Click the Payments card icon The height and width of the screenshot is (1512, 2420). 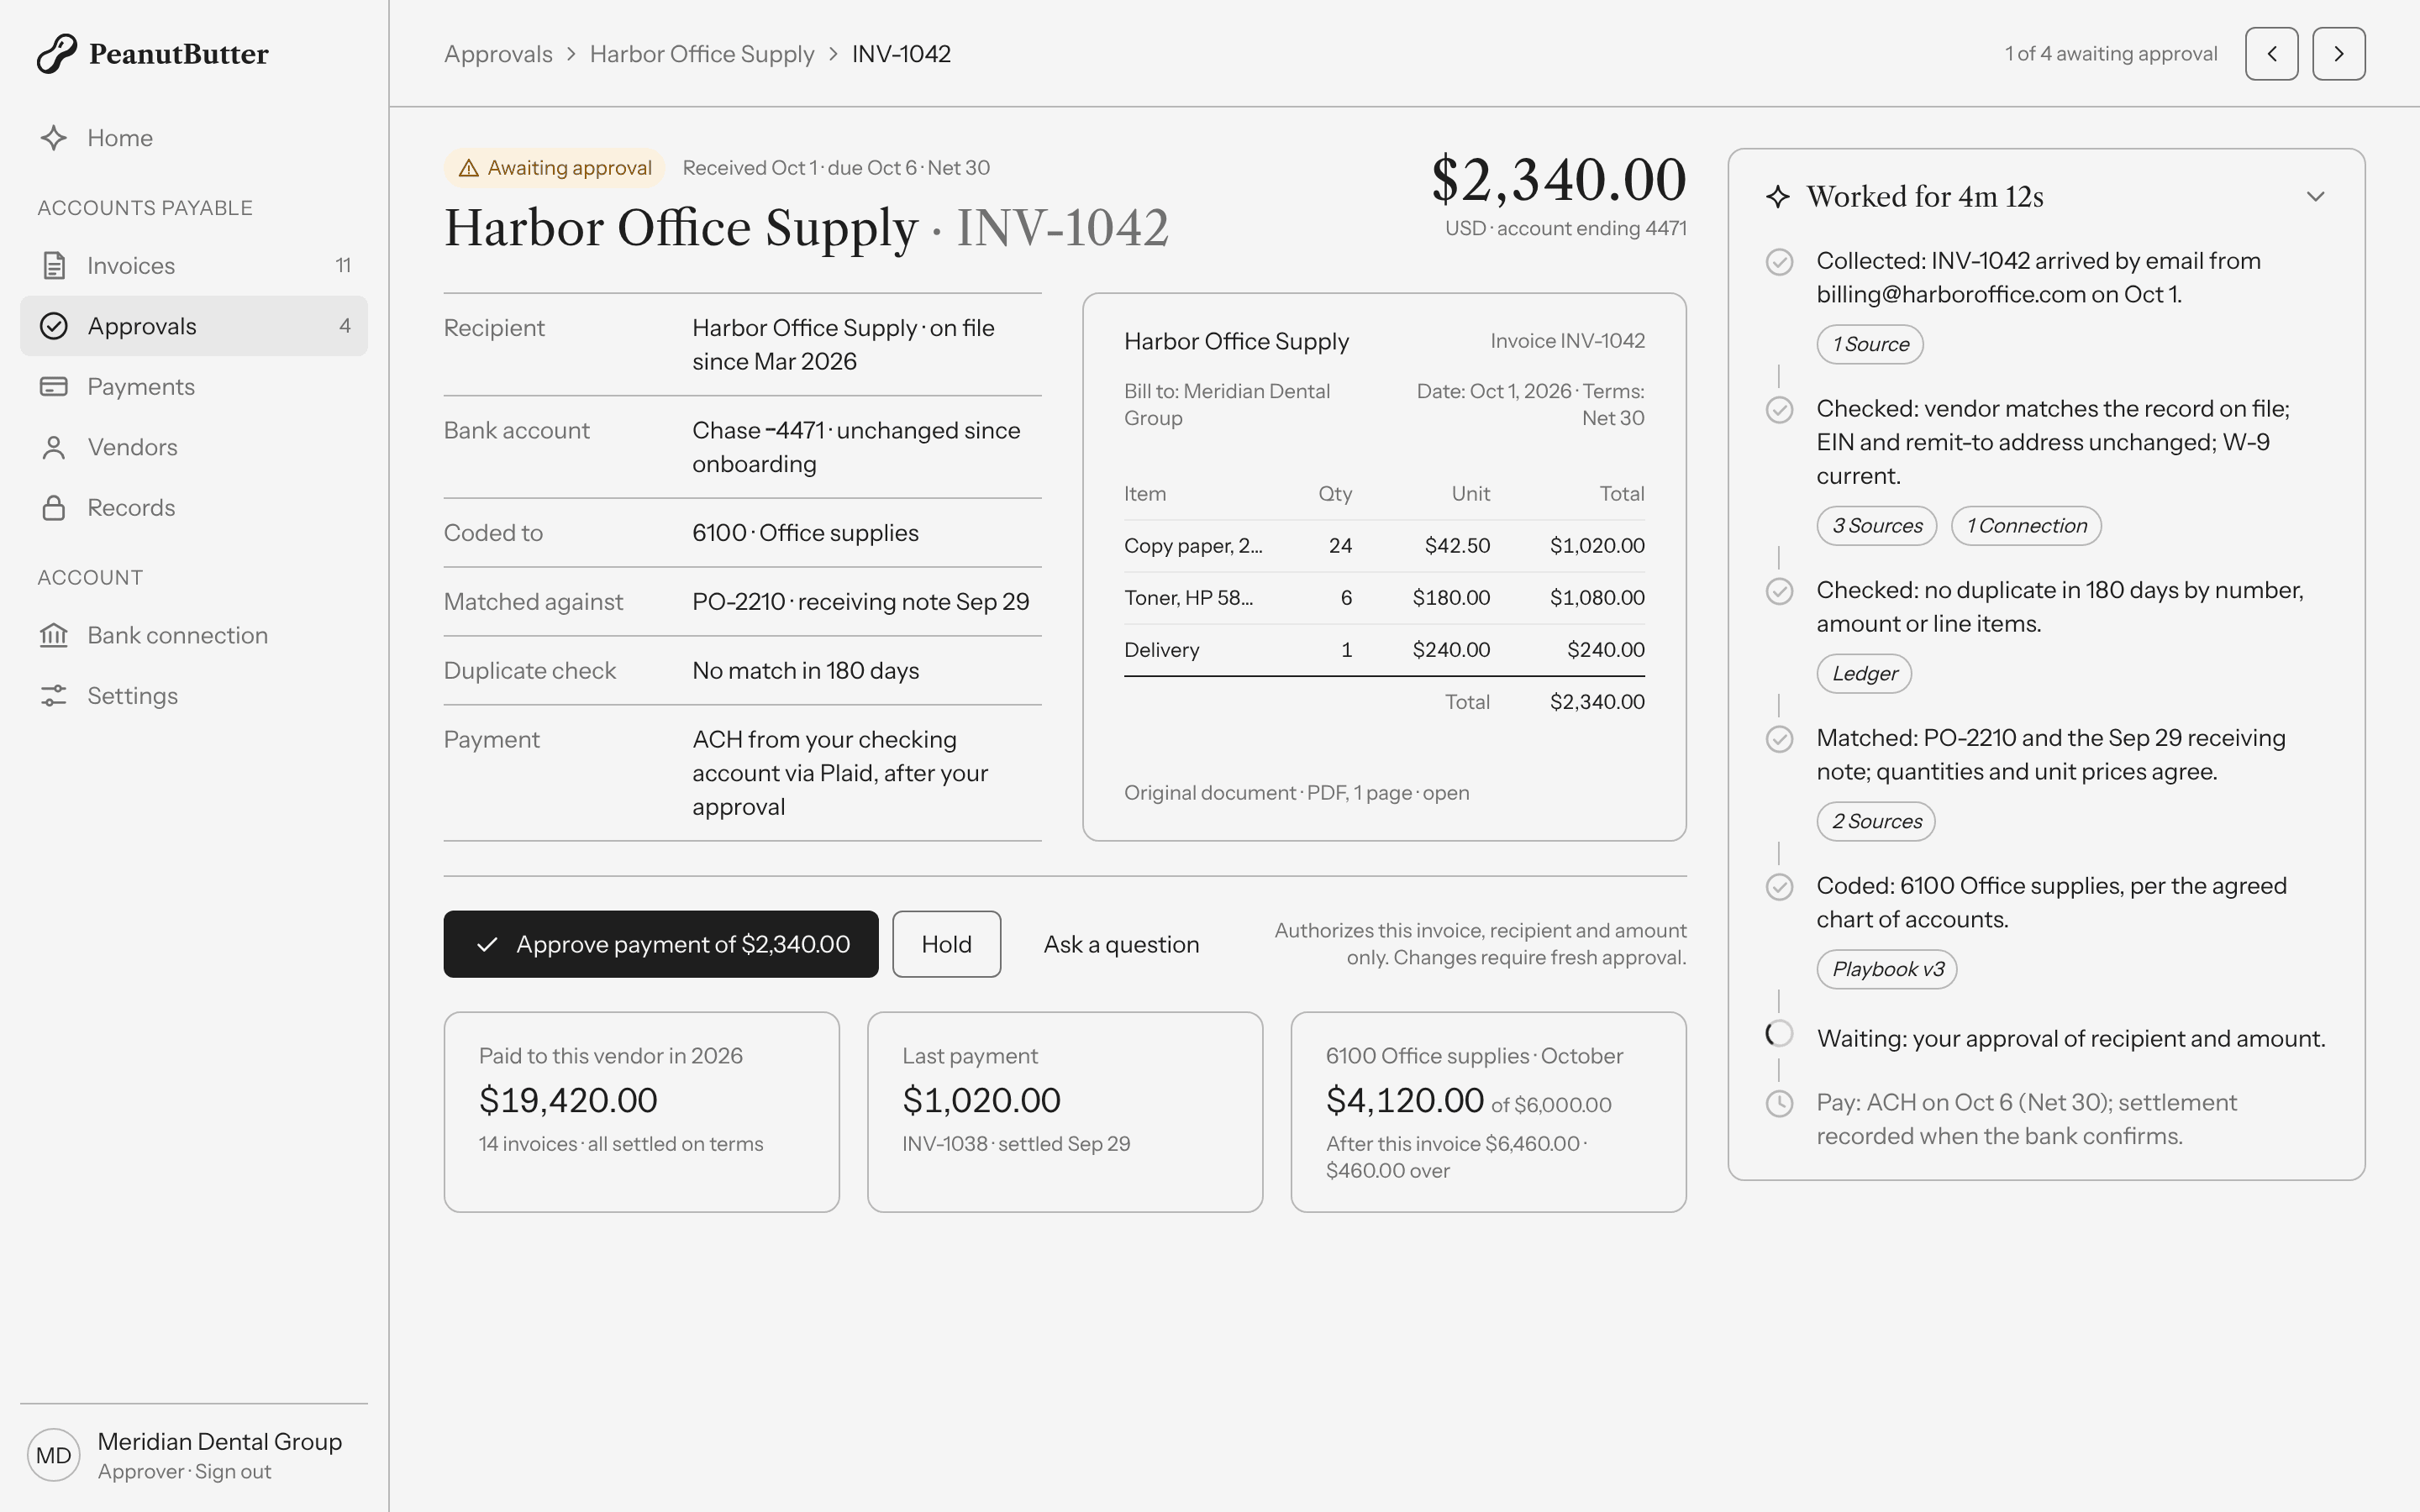[x=54, y=386]
